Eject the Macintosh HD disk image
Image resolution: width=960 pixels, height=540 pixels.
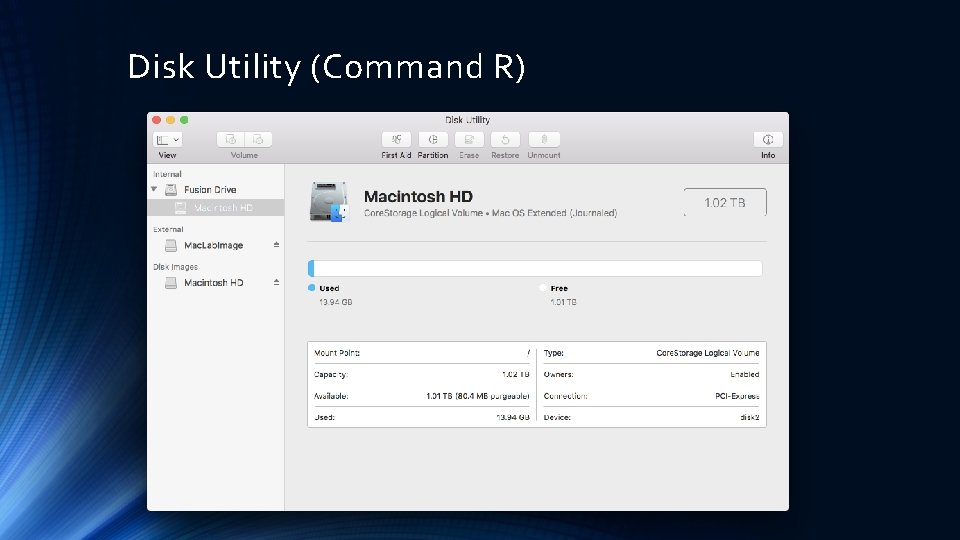[x=276, y=282]
